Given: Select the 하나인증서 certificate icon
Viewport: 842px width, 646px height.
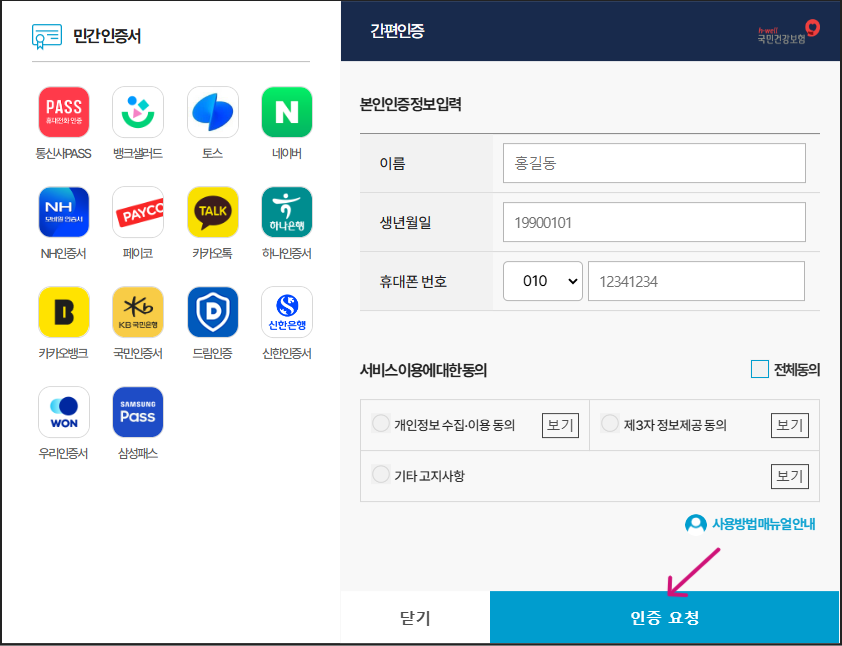Looking at the screenshot, I should (286, 211).
